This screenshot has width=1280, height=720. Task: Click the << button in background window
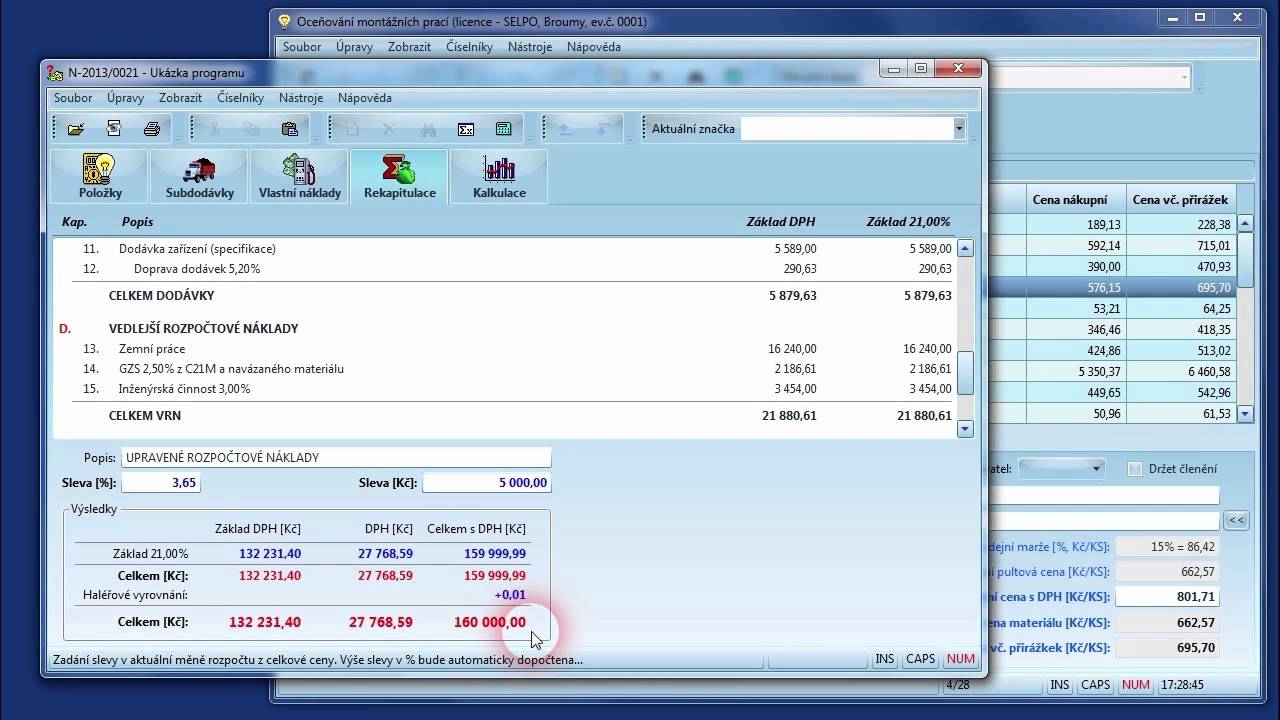[1237, 520]
